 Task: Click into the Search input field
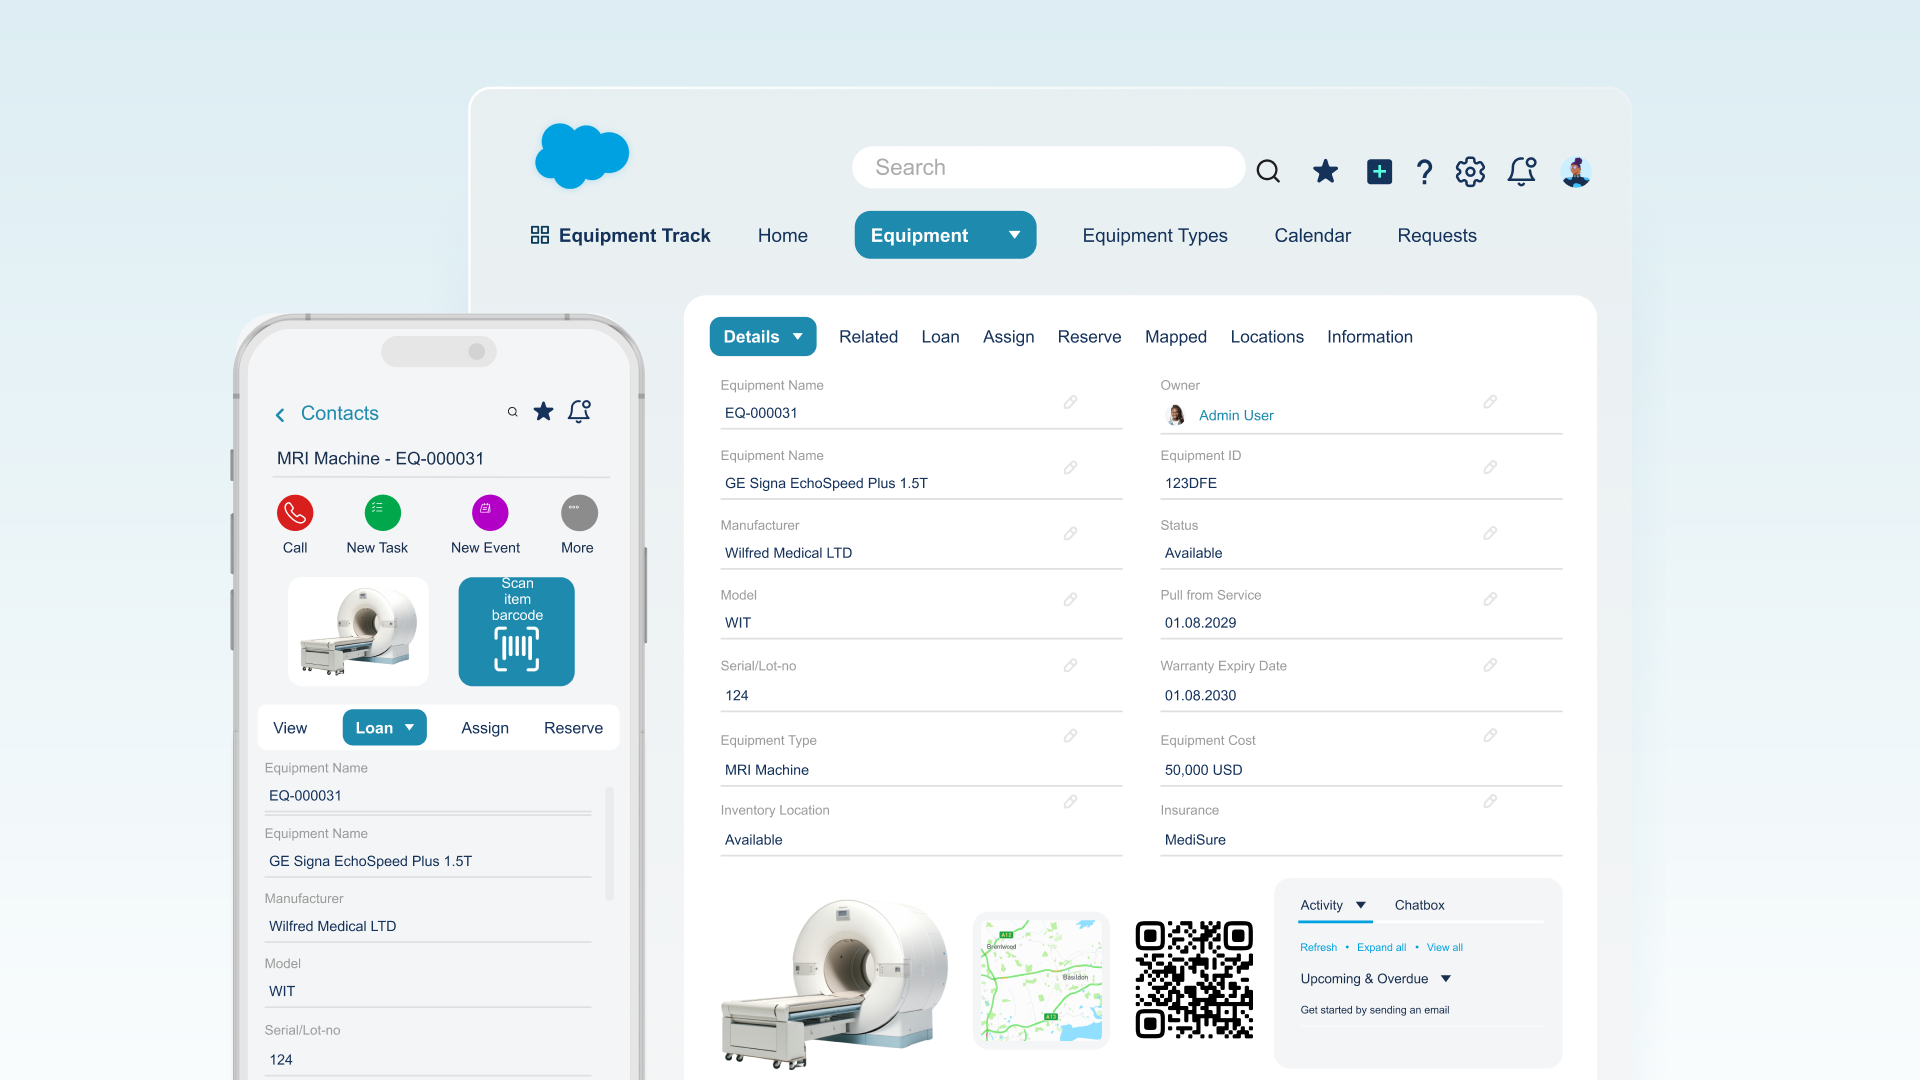pos(1048,167)
